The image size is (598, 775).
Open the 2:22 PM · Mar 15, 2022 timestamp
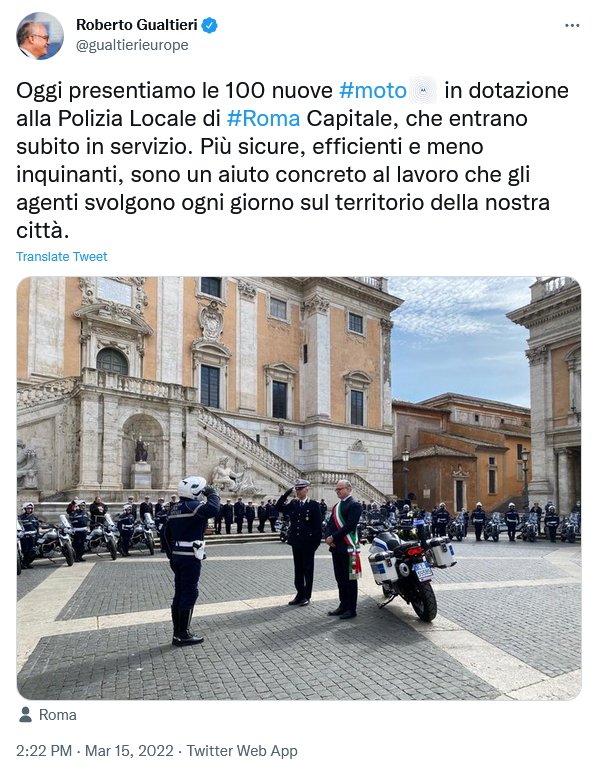(95, 751)
